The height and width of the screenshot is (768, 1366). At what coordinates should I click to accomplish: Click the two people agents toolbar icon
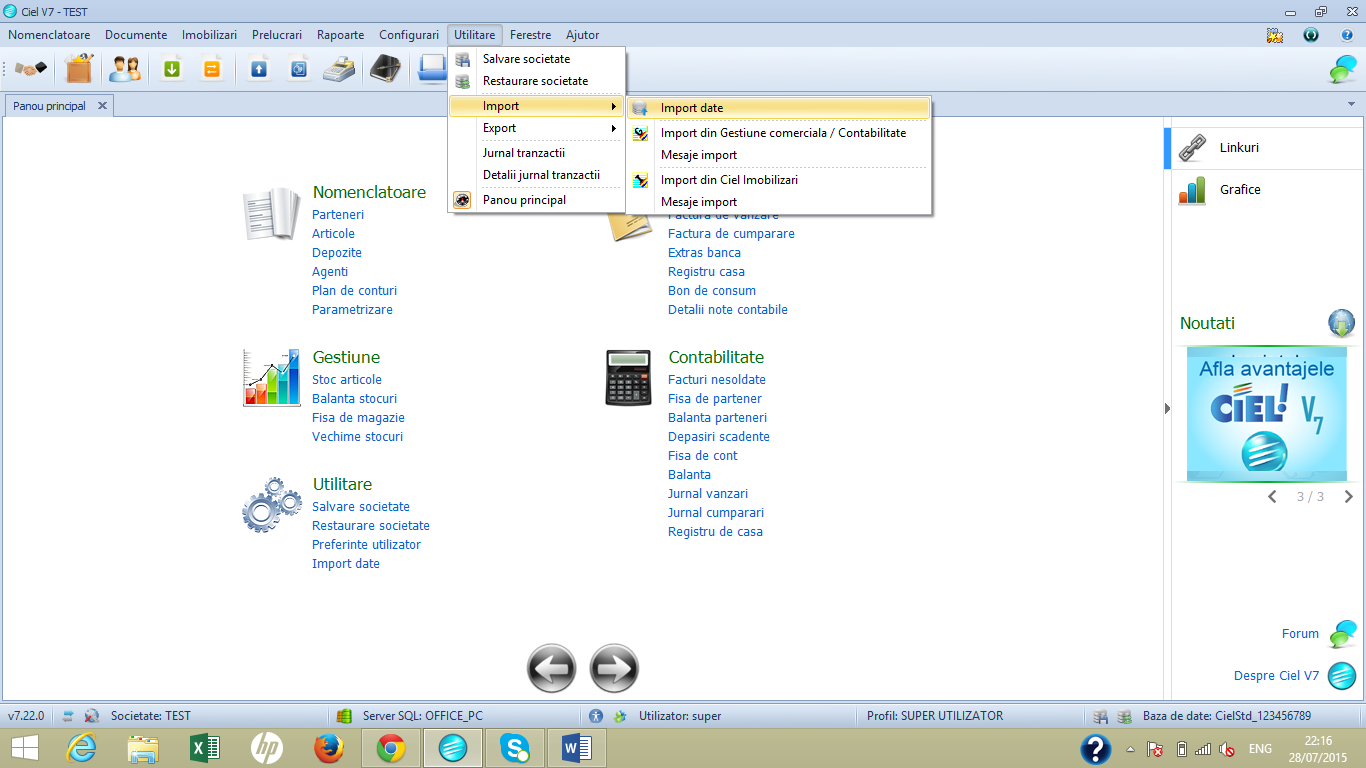125,69
